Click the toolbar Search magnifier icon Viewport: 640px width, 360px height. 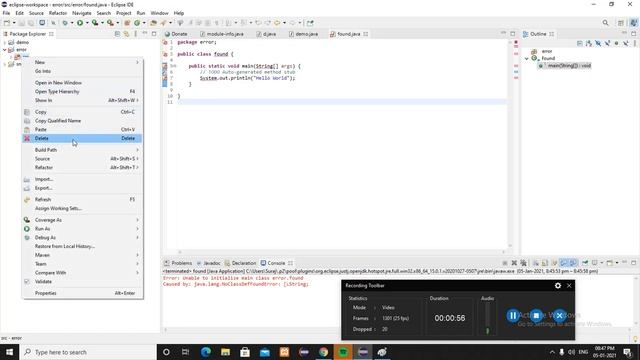pos(605,23)
